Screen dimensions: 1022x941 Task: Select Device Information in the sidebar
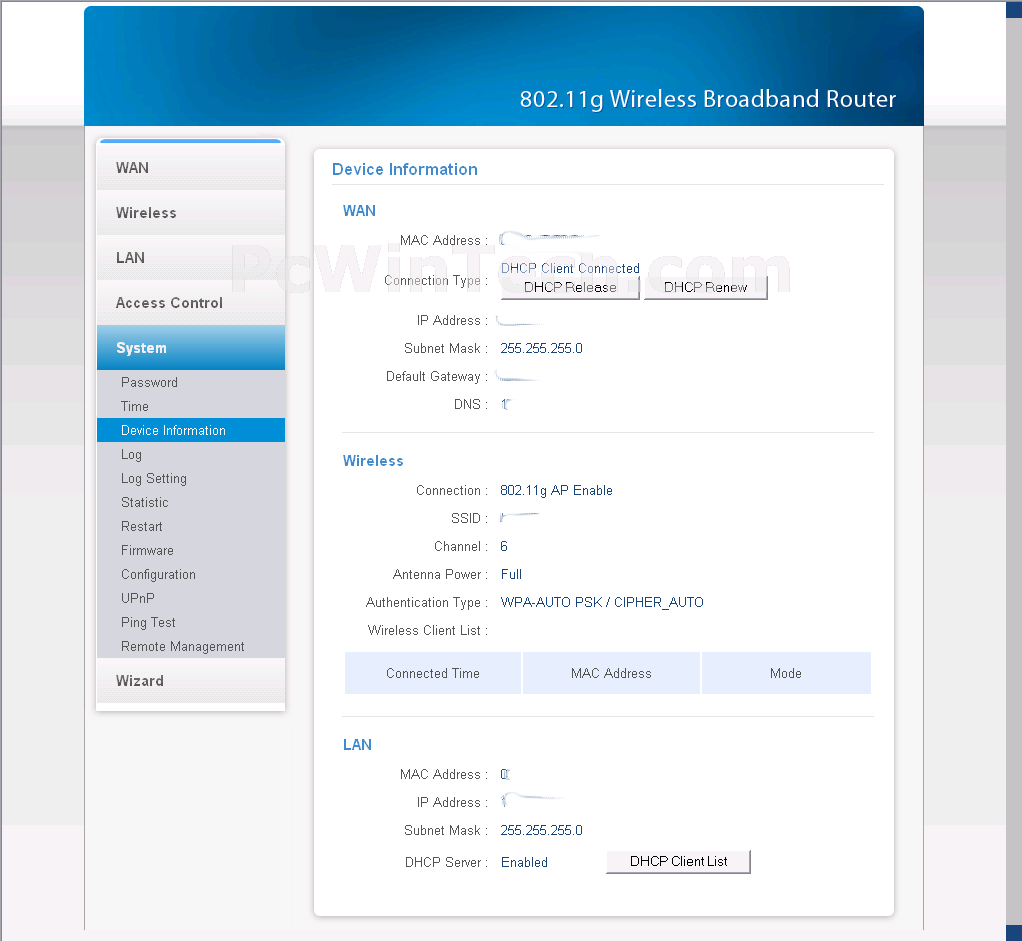tap(190, 430)
